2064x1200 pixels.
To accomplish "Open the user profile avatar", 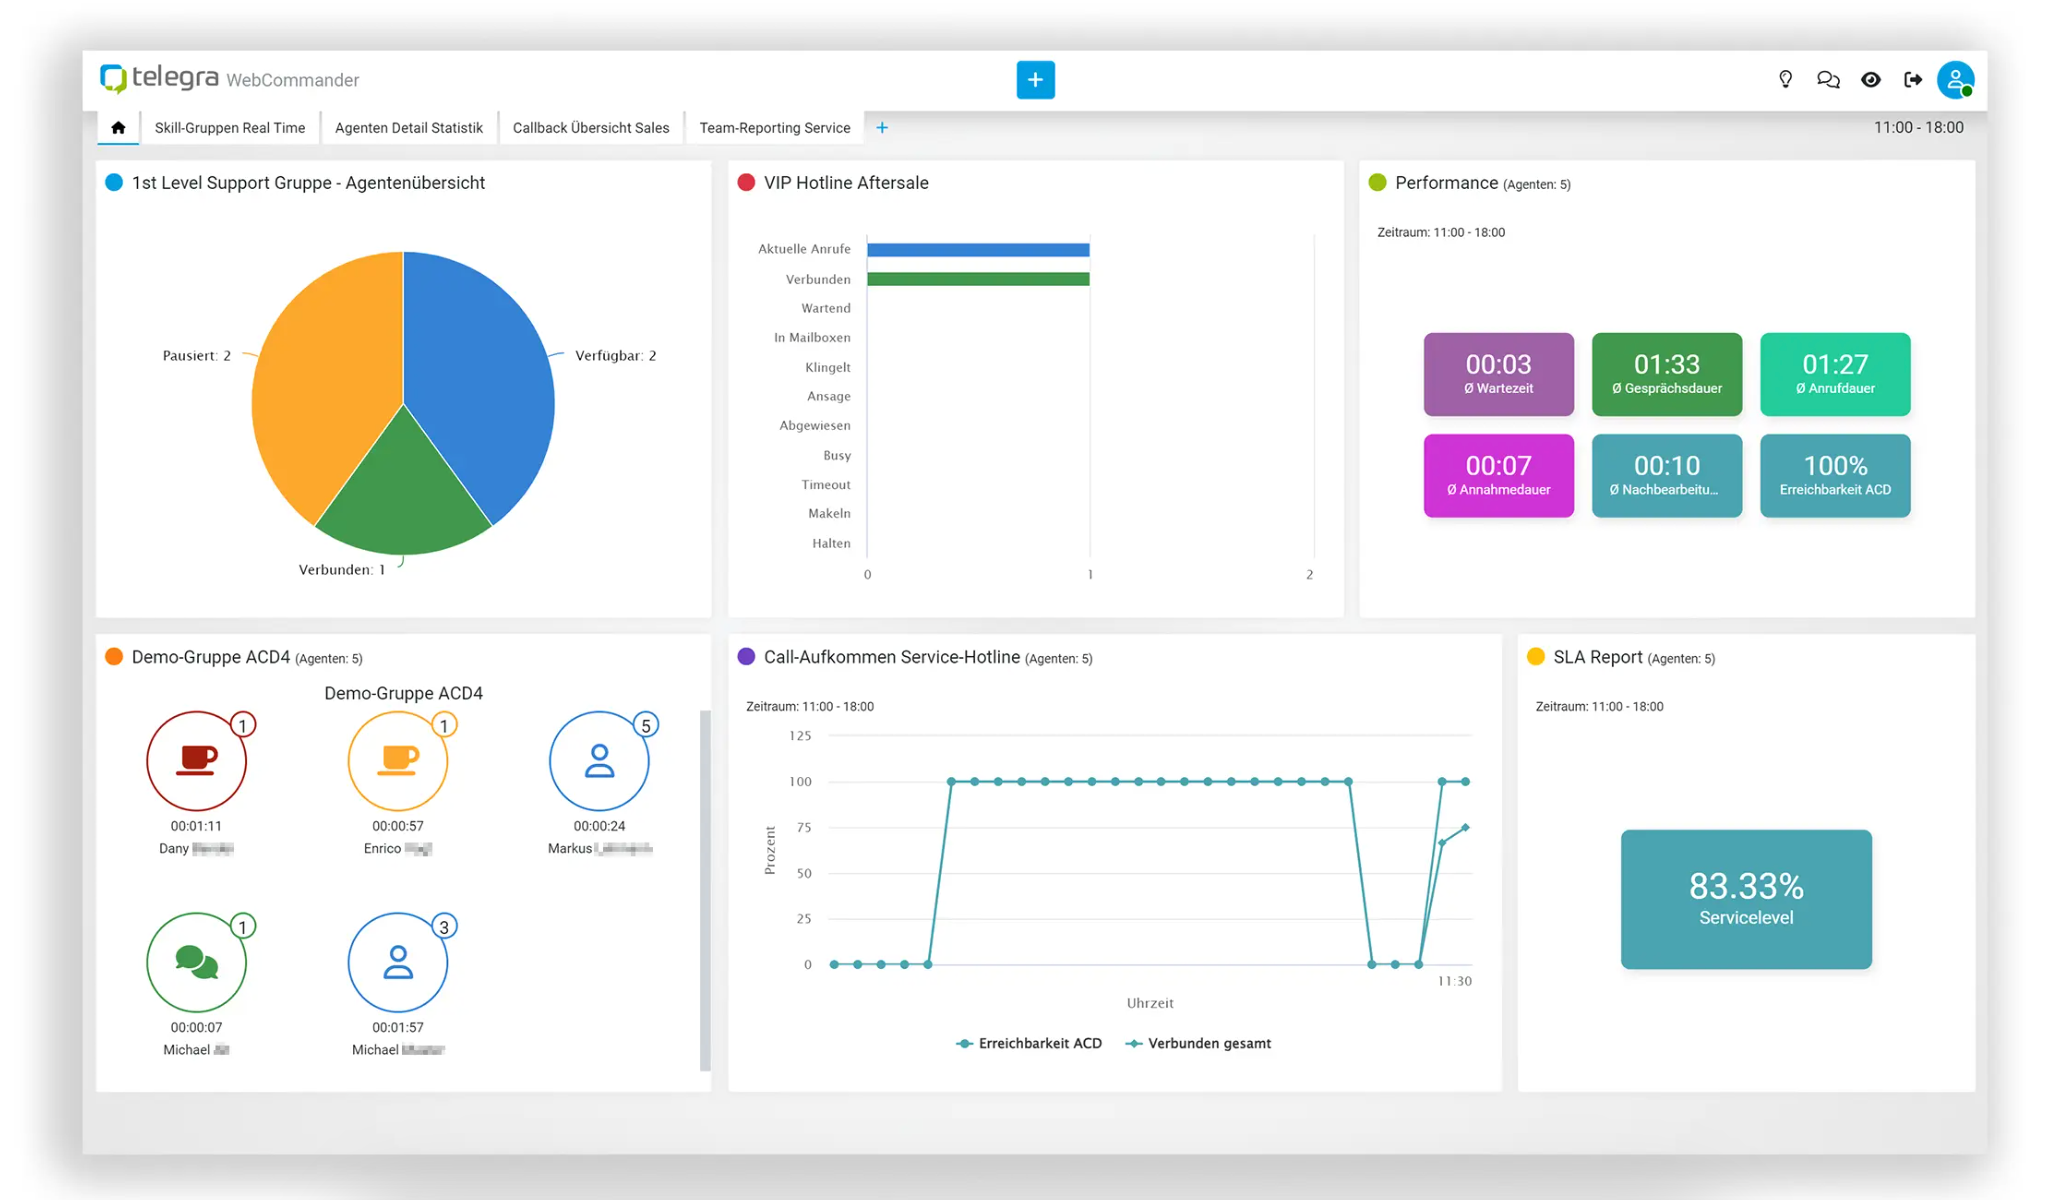I will (x=1955, y=80).
